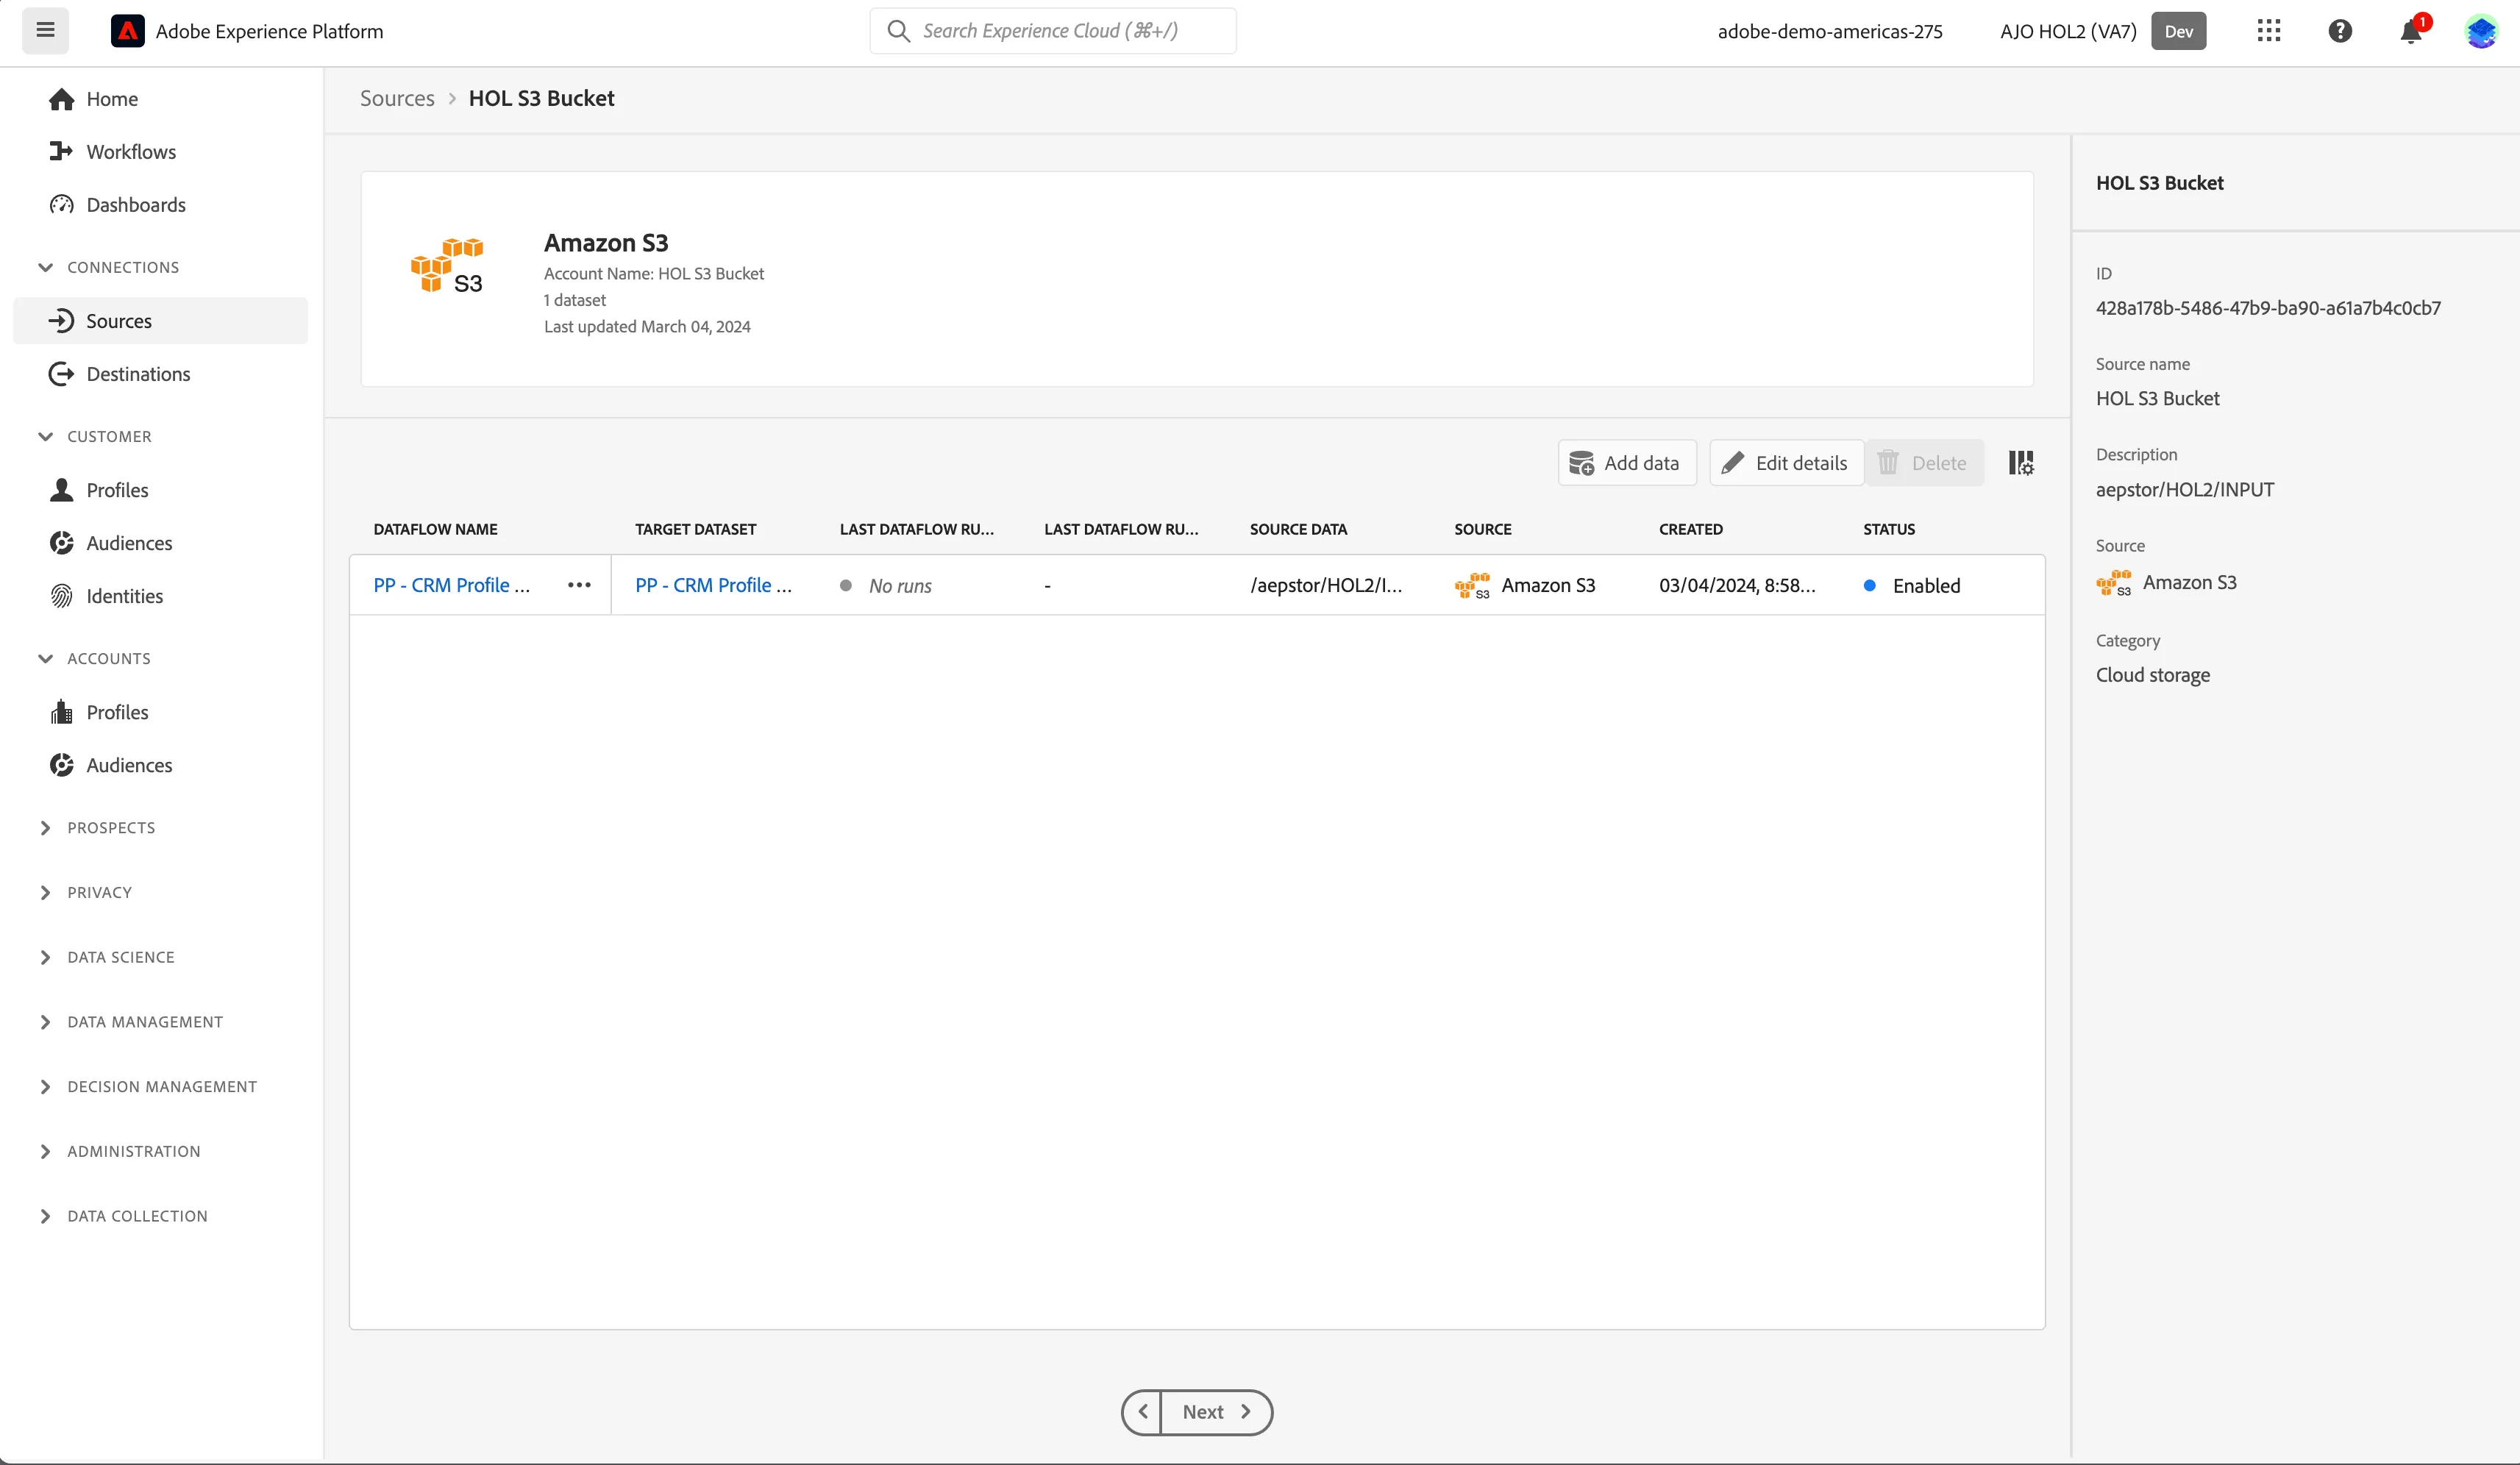Collapse the Accounts section
The width and height of the screenshot is (2520, 1465).
click(x=94, y=659)
